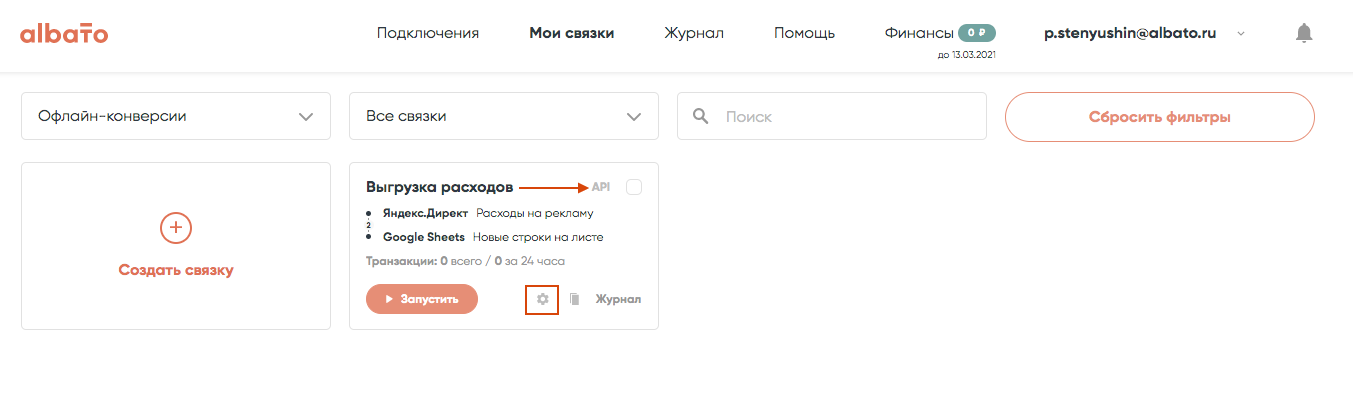Viewport: 1353px width, 406px height.
Task: Open the Журнал link on the card
Action: point(618,299)
